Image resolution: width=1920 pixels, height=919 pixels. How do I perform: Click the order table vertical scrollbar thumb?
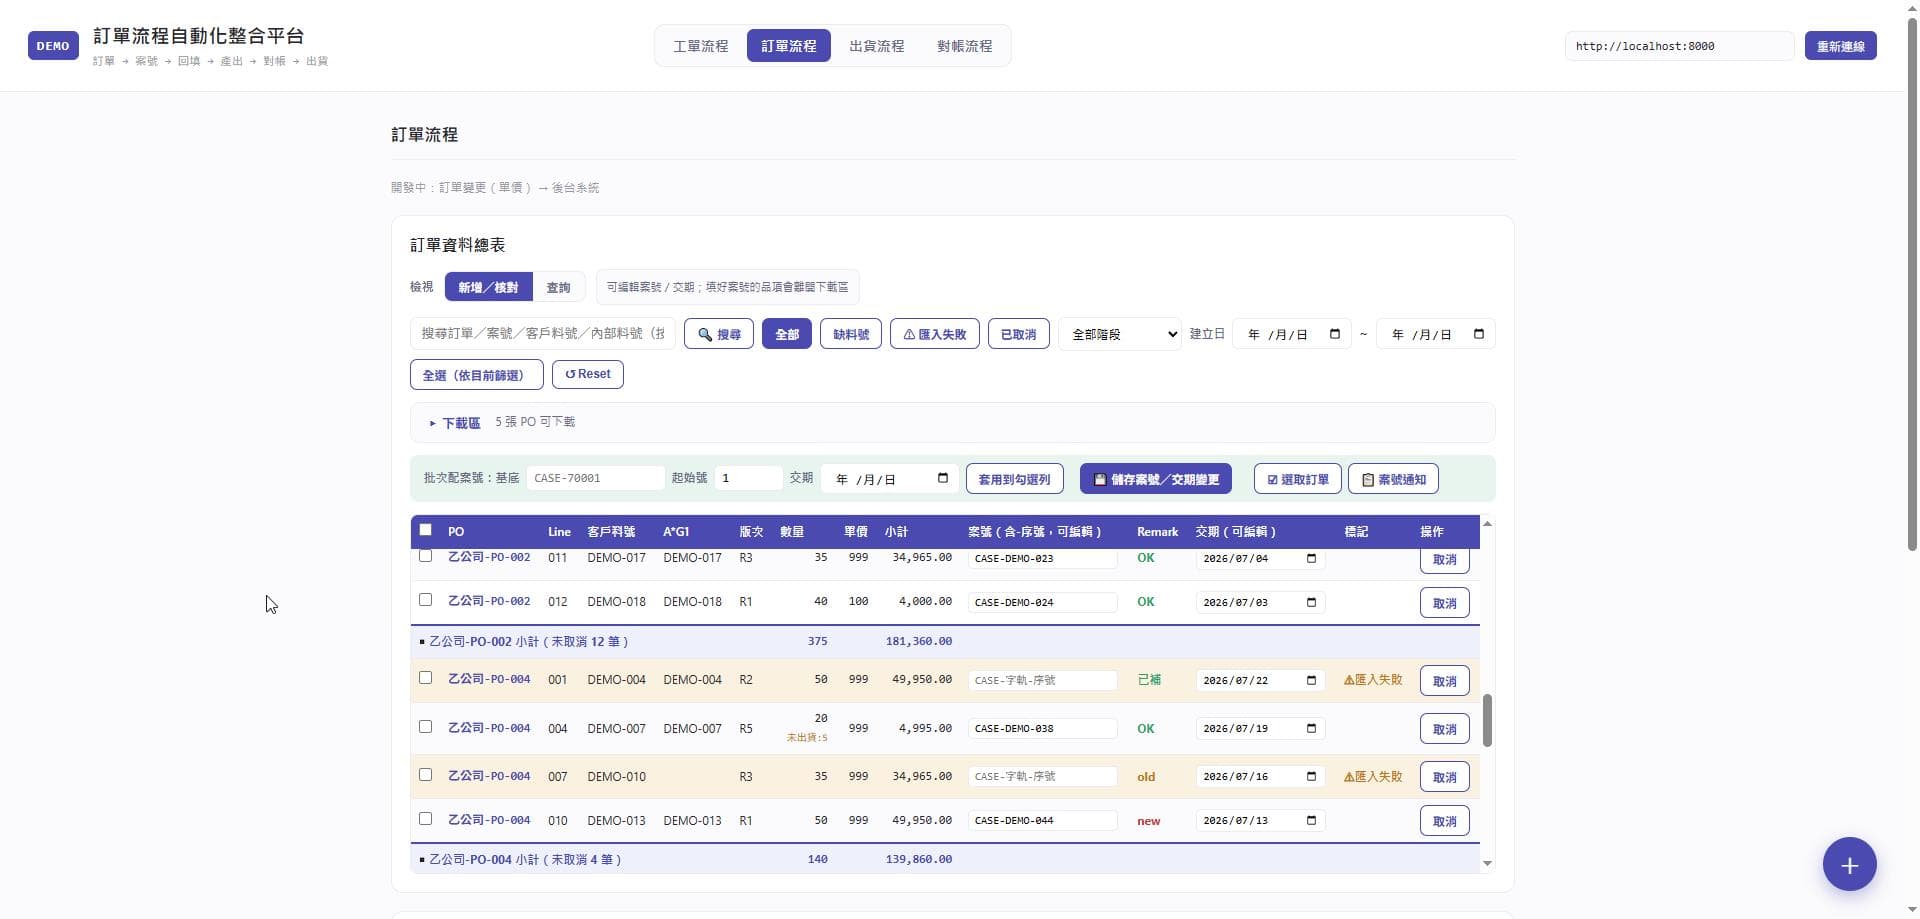click(1487, 720)
